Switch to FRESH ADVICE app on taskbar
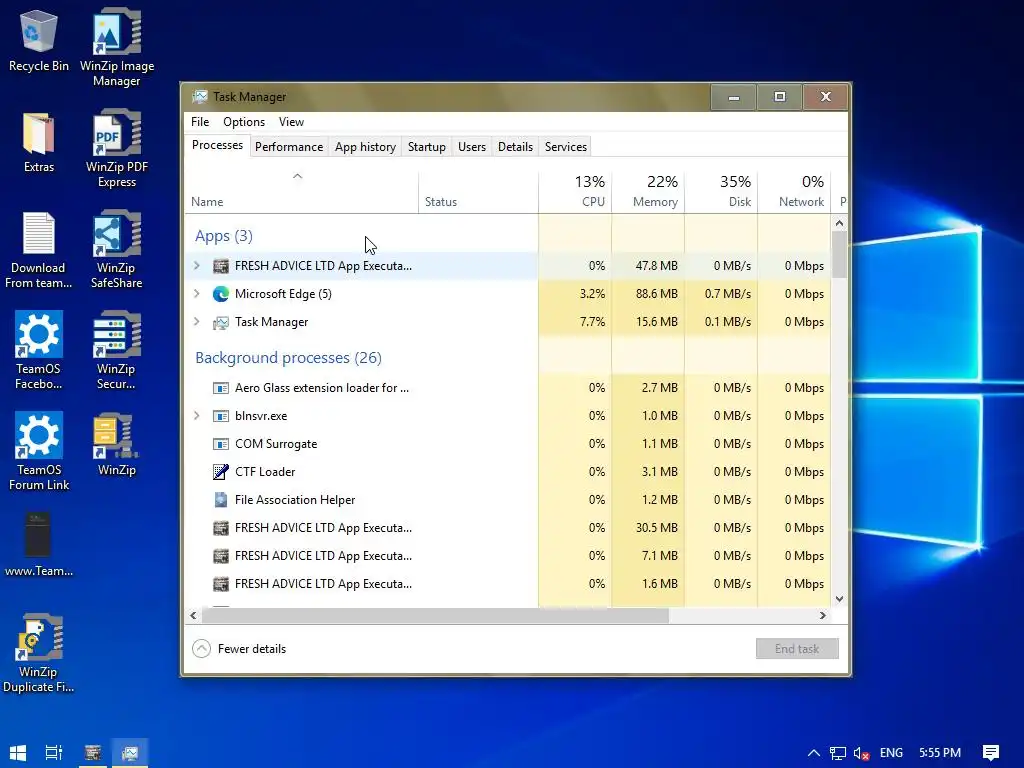 (x=92, y=753)
